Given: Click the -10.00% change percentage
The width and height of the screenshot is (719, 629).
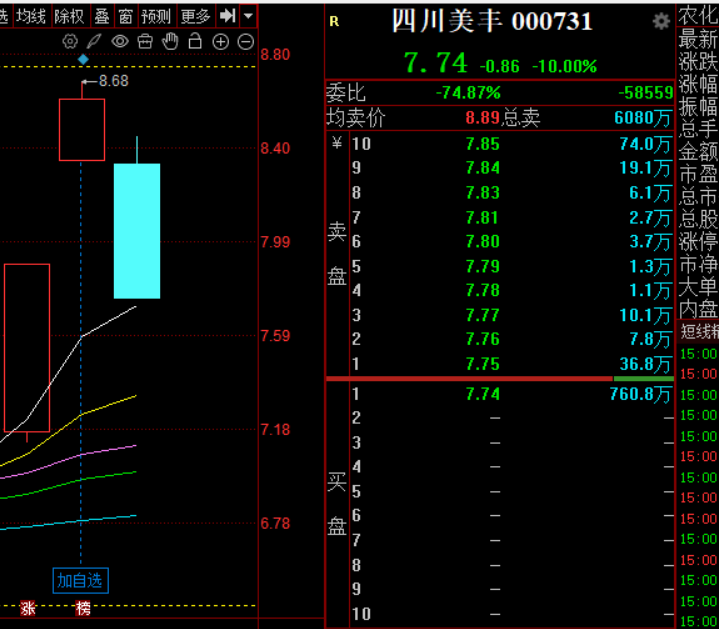Looking at the screenshot, I should pyautogui.click(x=564, y=67).
